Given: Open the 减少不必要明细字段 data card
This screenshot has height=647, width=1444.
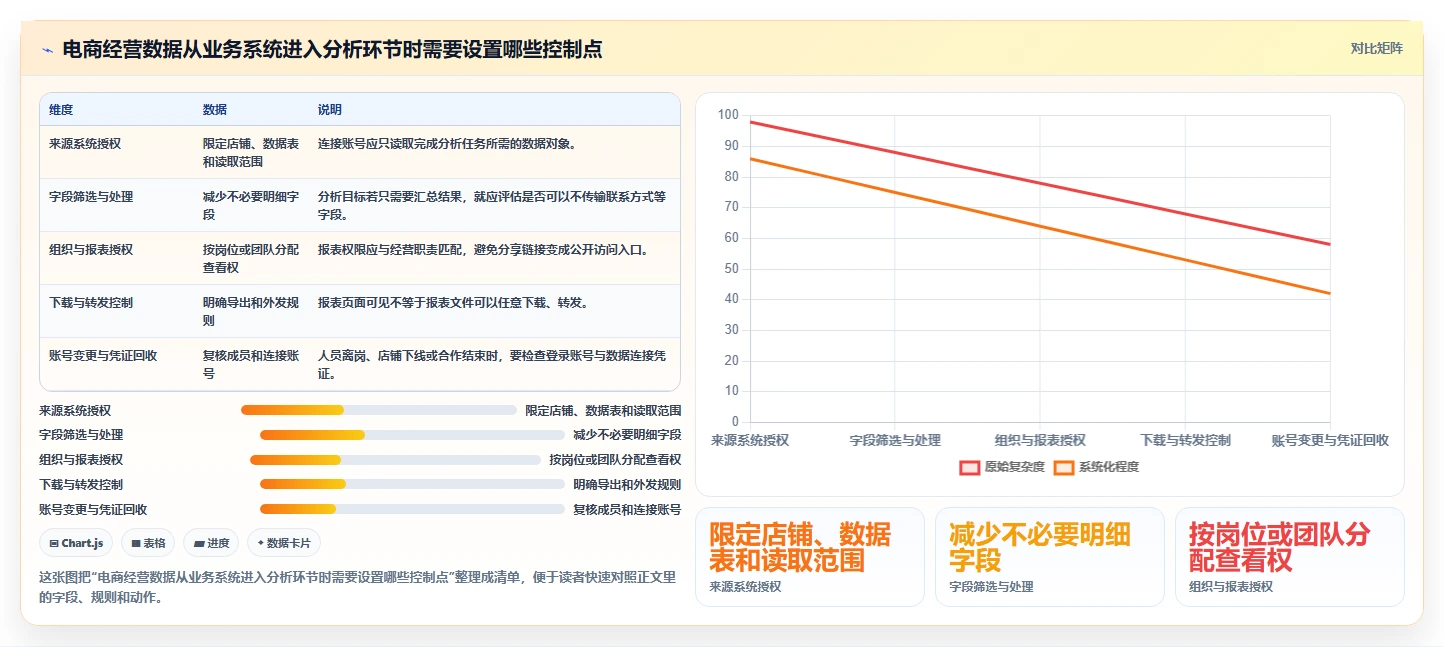Looking at the screenshot, I should (1050, 557).
